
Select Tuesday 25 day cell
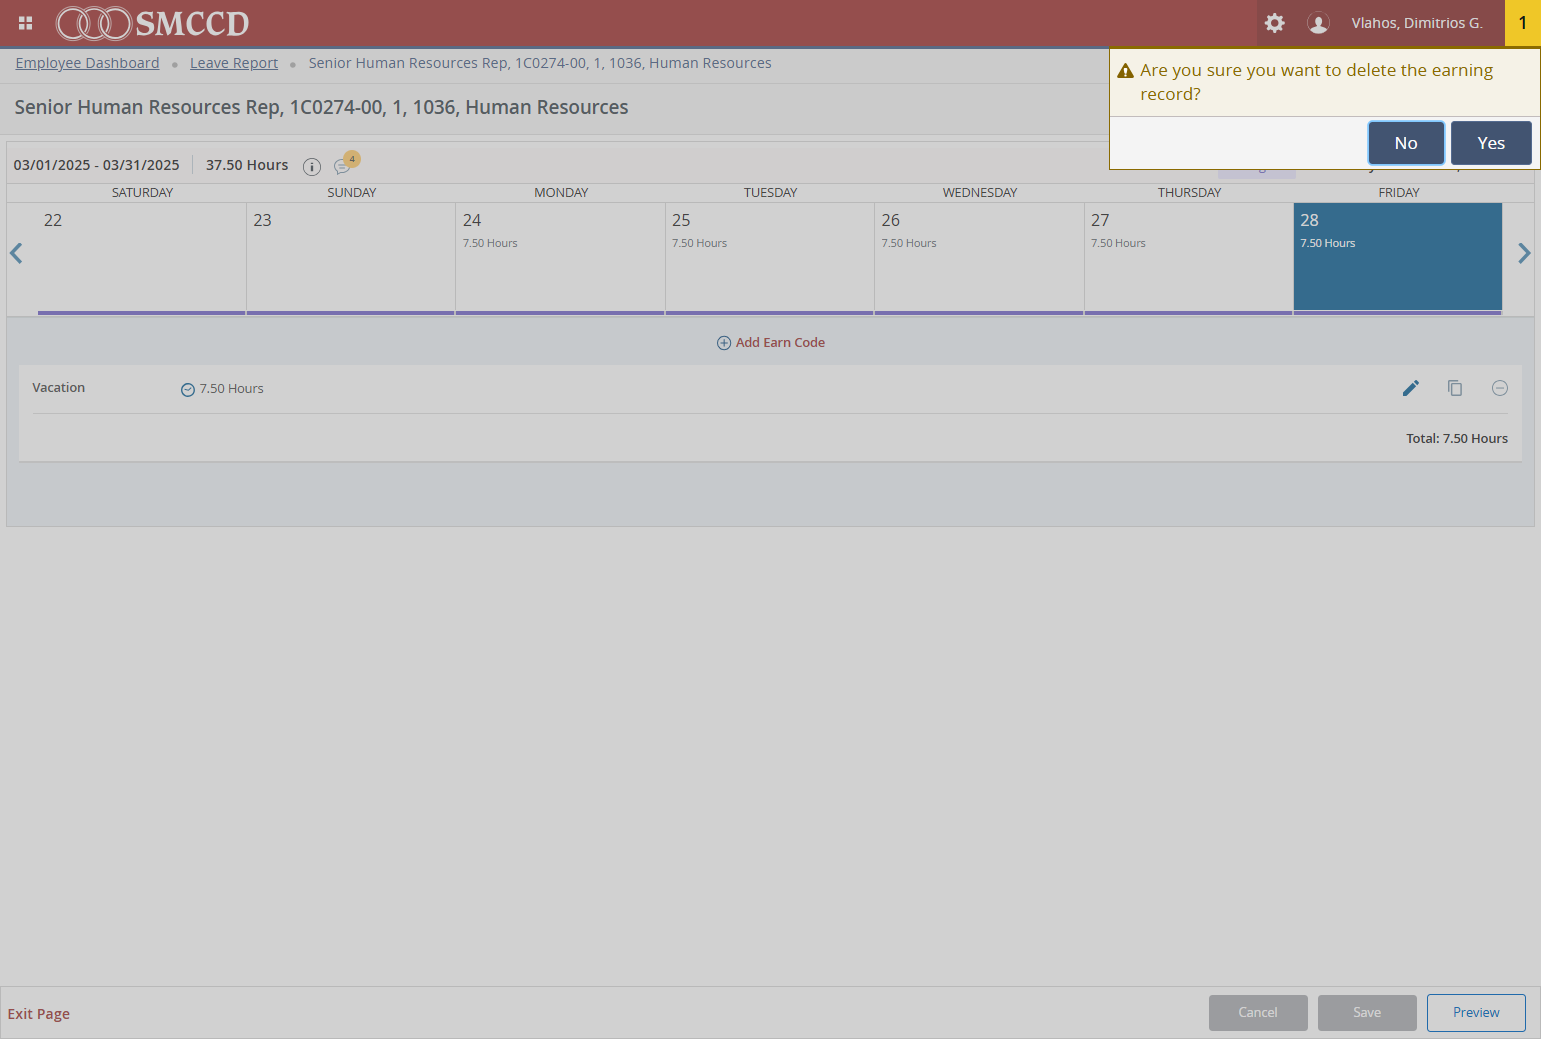[770, 258]
